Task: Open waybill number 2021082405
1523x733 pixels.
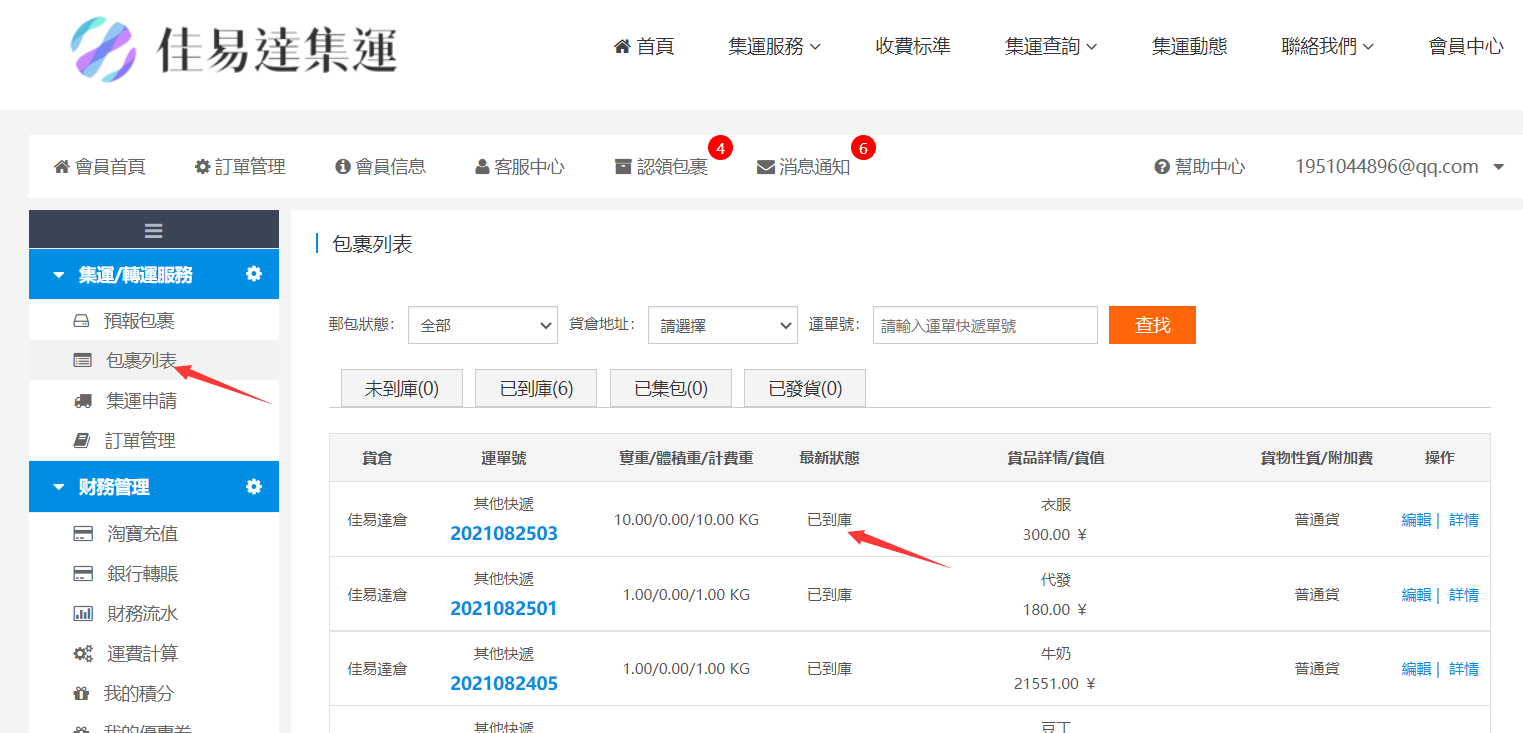Action: [504, 684]
